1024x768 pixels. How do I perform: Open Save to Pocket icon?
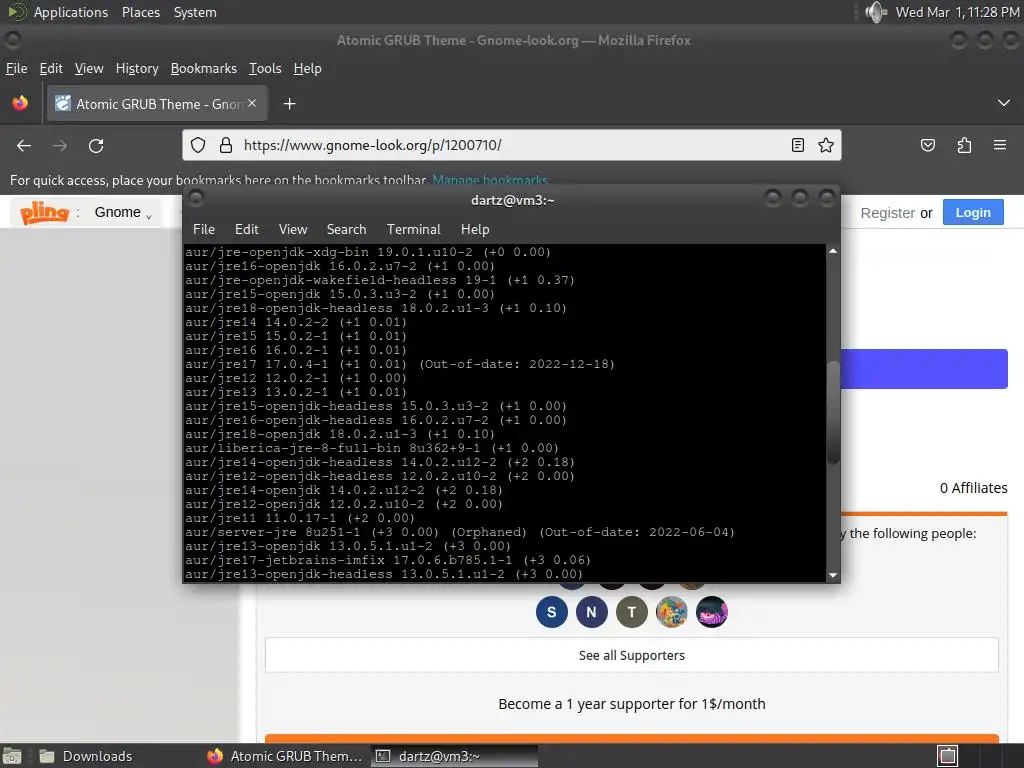click(928, 145)
